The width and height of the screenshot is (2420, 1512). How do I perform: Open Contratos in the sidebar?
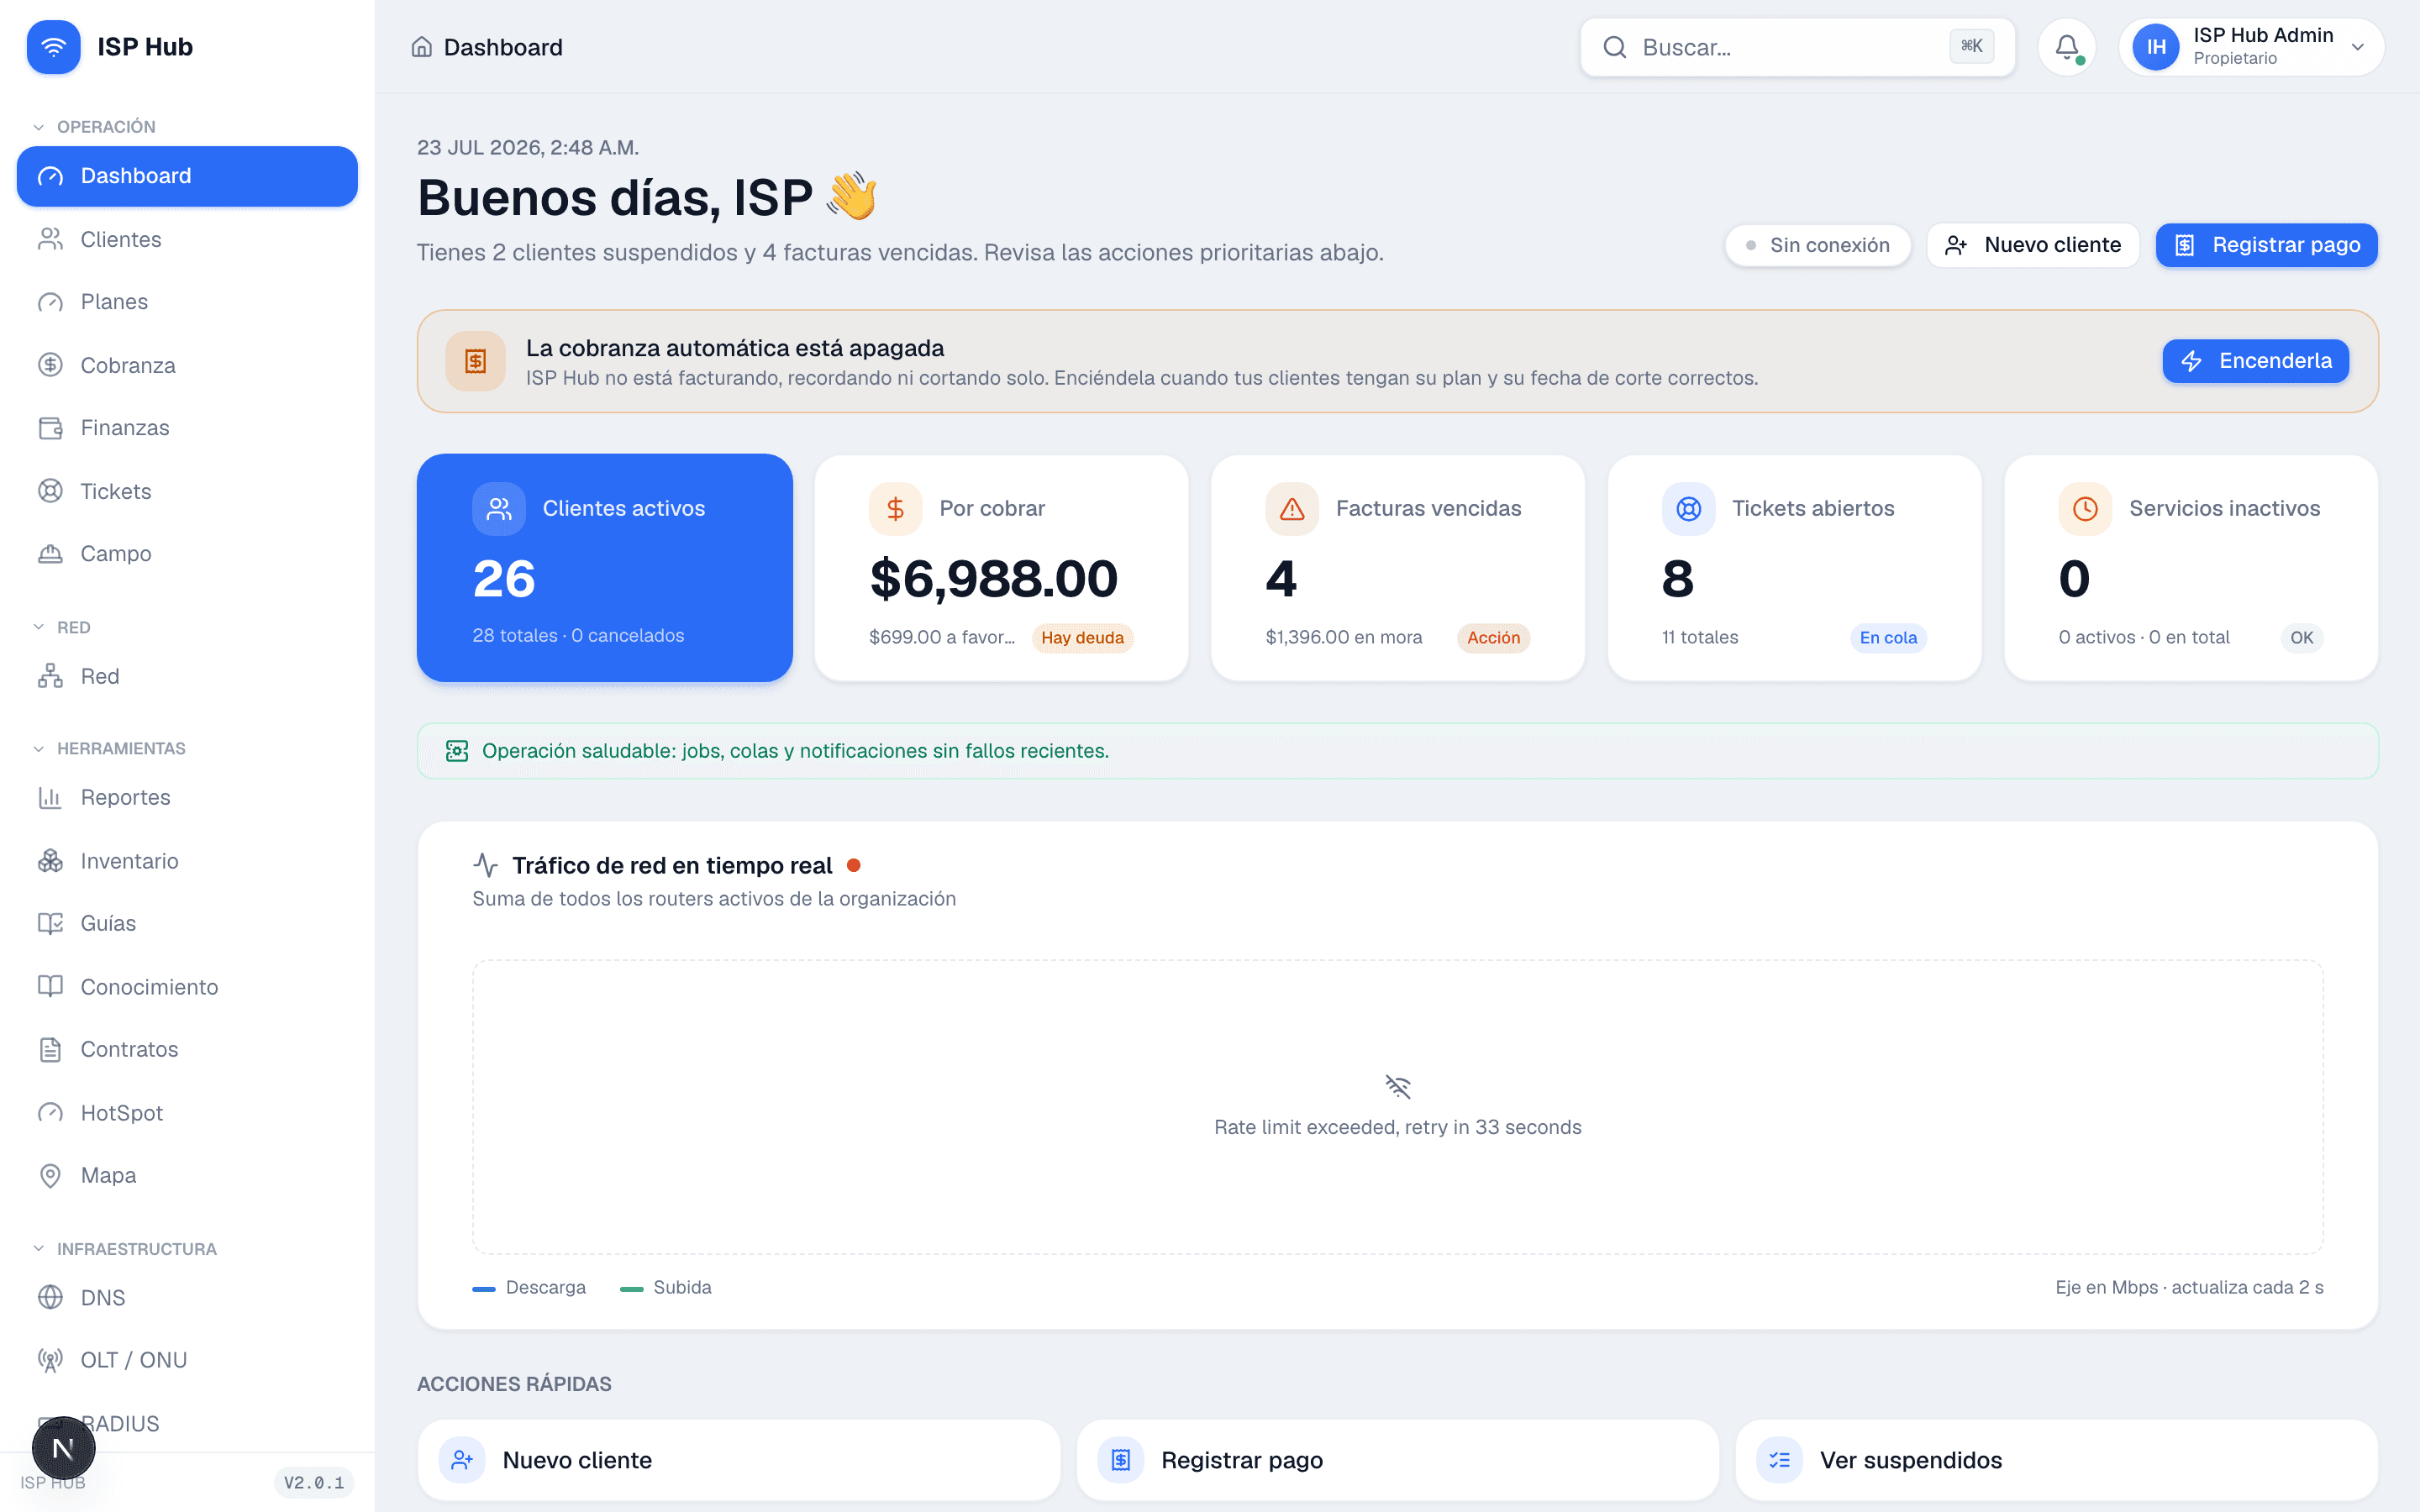pos(187,1049)
